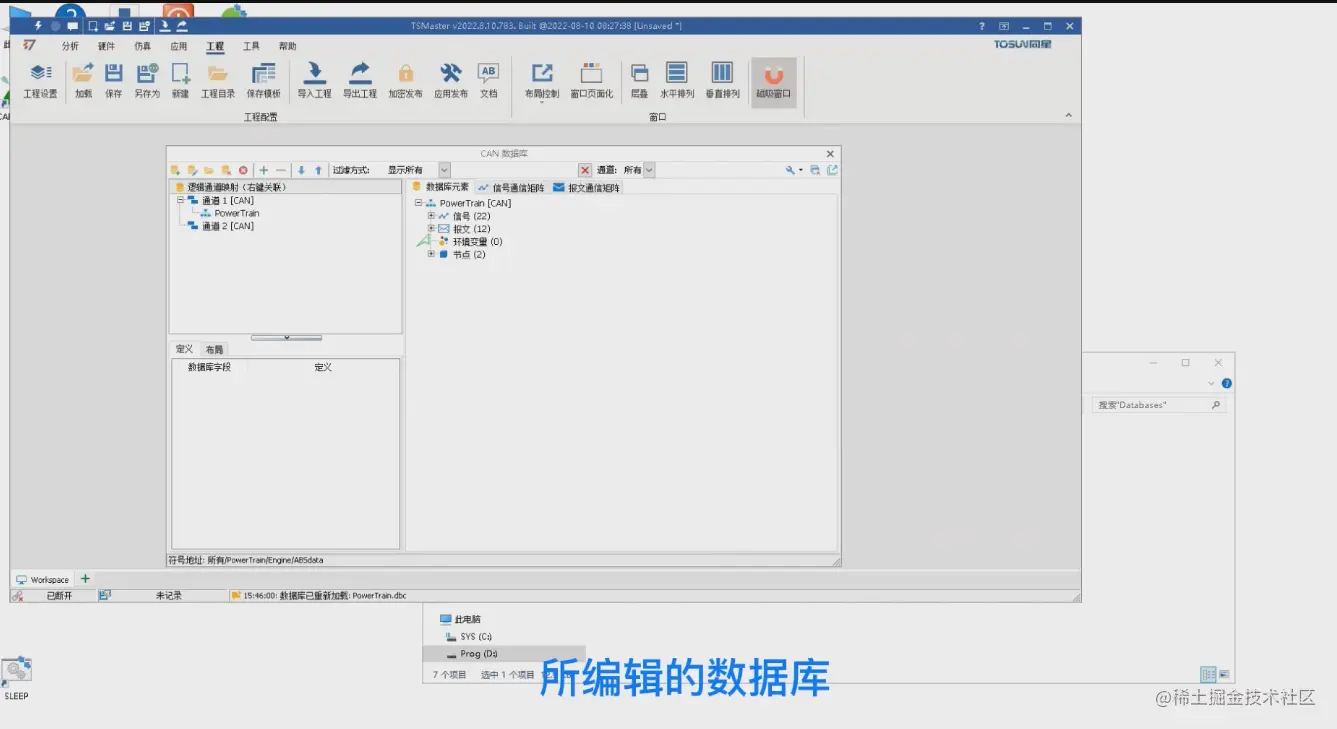Toggle the 磁吸窗口 magnetic window button
This screenshot has height=729, width=1337.
tap(773, 82)
